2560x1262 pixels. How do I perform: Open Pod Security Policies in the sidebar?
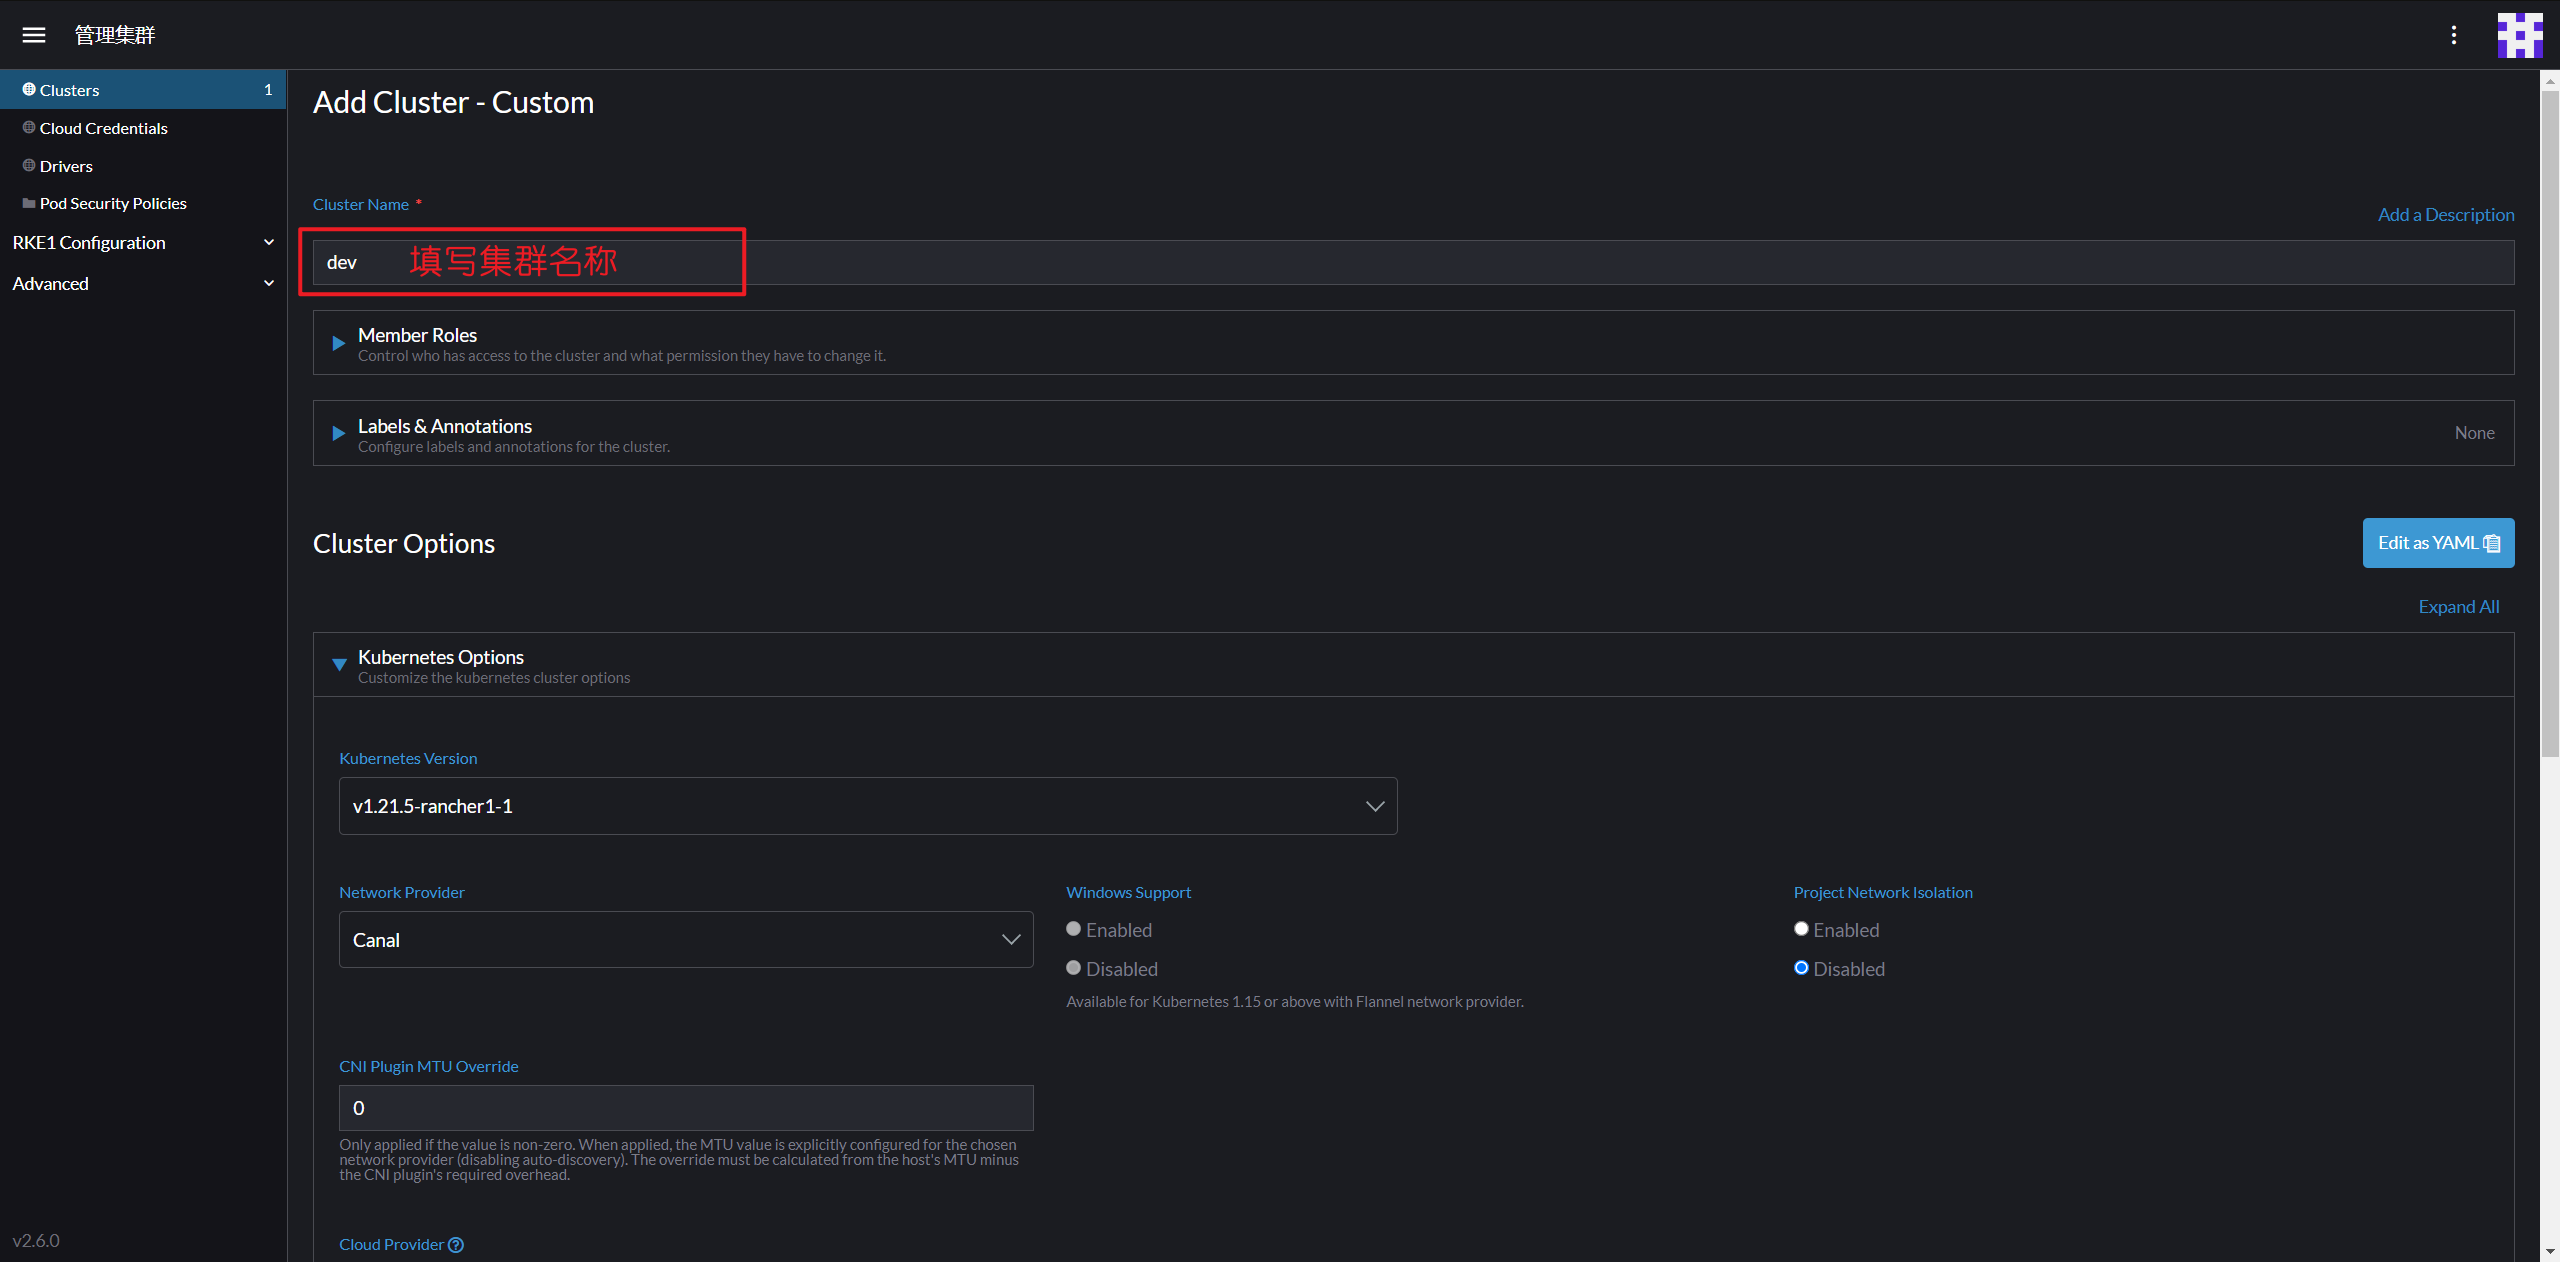[113, 203]
